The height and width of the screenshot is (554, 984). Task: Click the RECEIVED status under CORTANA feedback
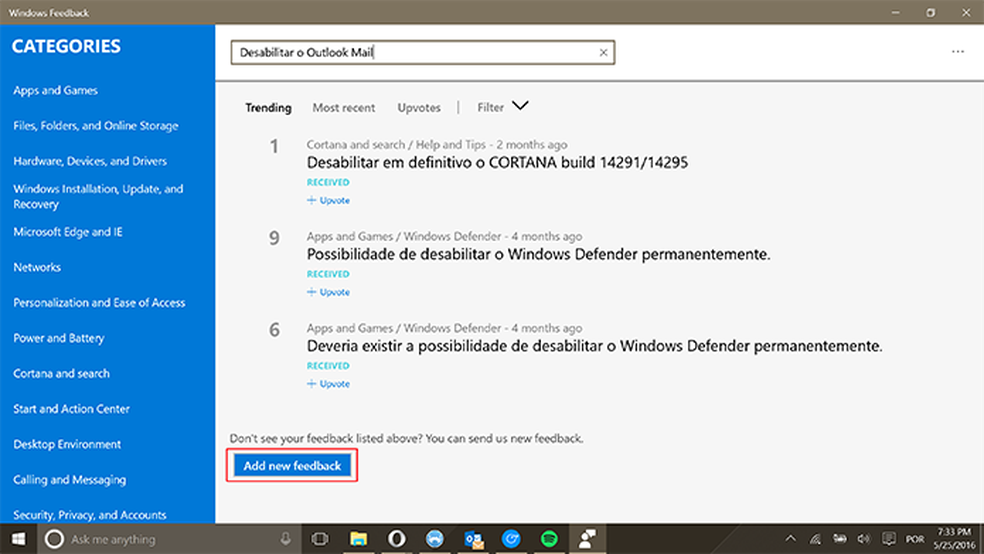click(328, 183)
